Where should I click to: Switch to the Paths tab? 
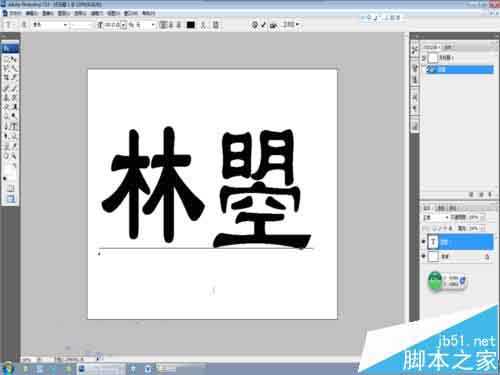(452, 208)
